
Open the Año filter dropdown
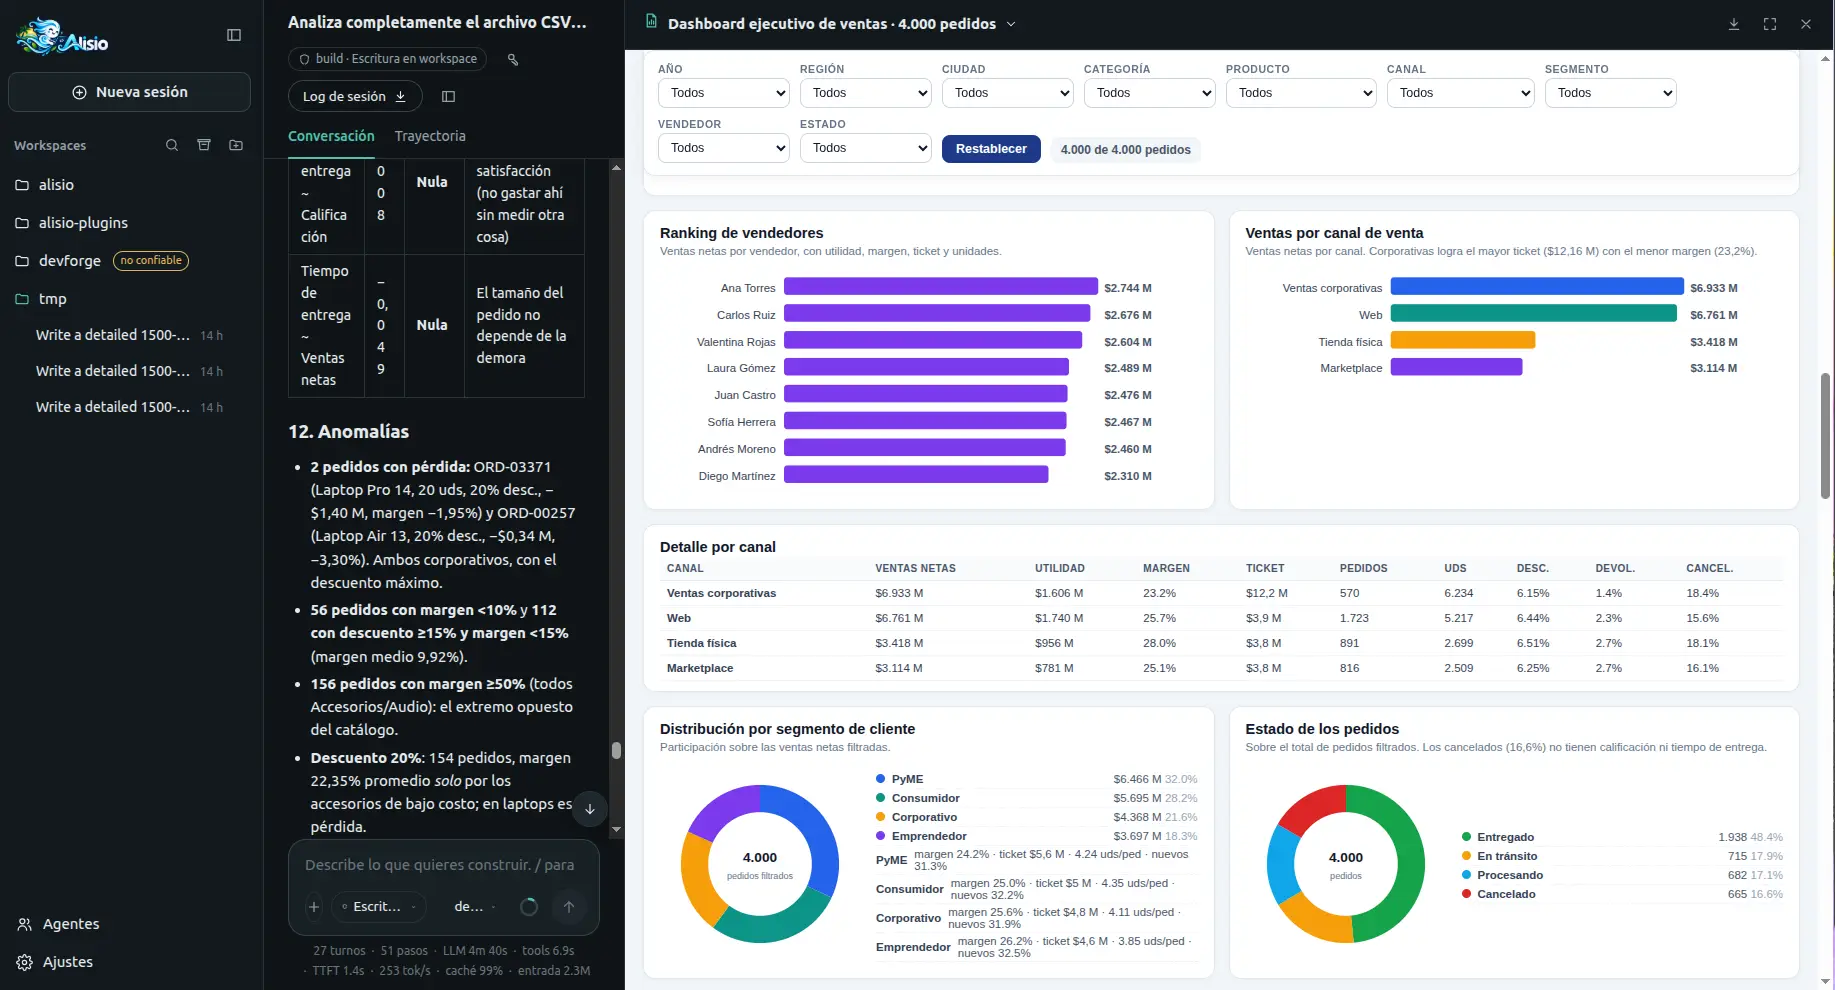click(724, 93)
